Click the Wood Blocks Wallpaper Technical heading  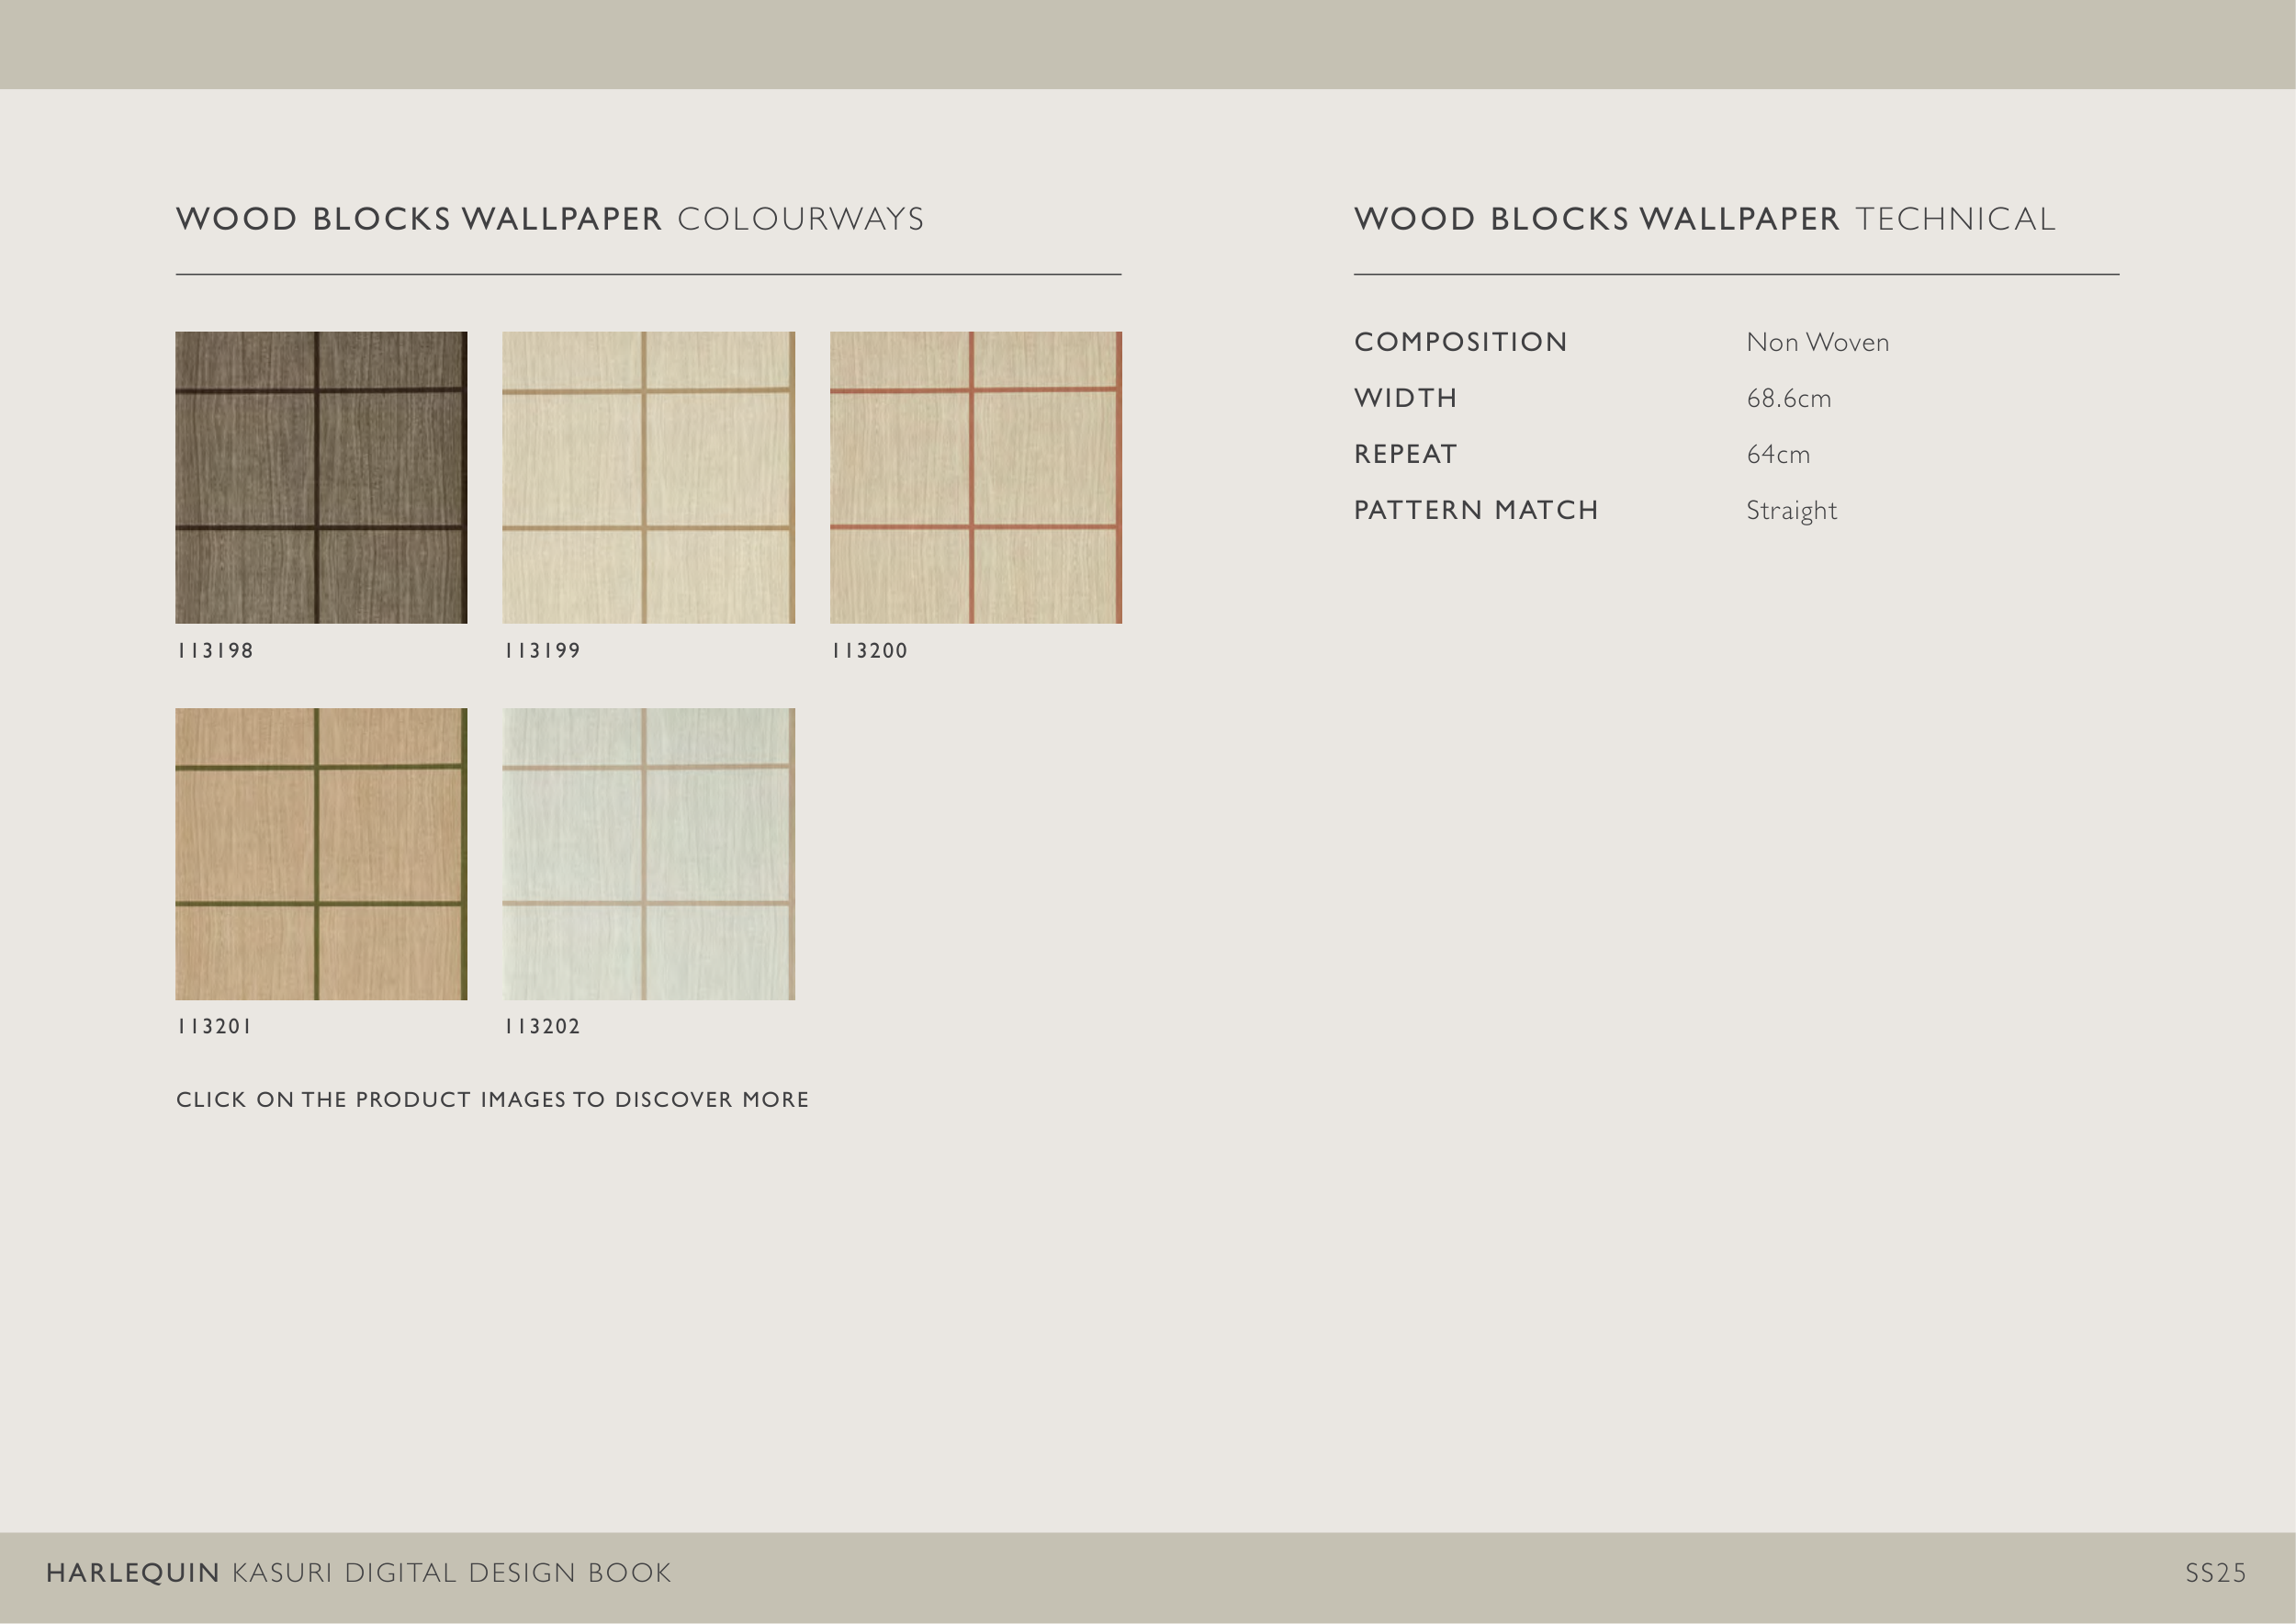(1704, 219)
